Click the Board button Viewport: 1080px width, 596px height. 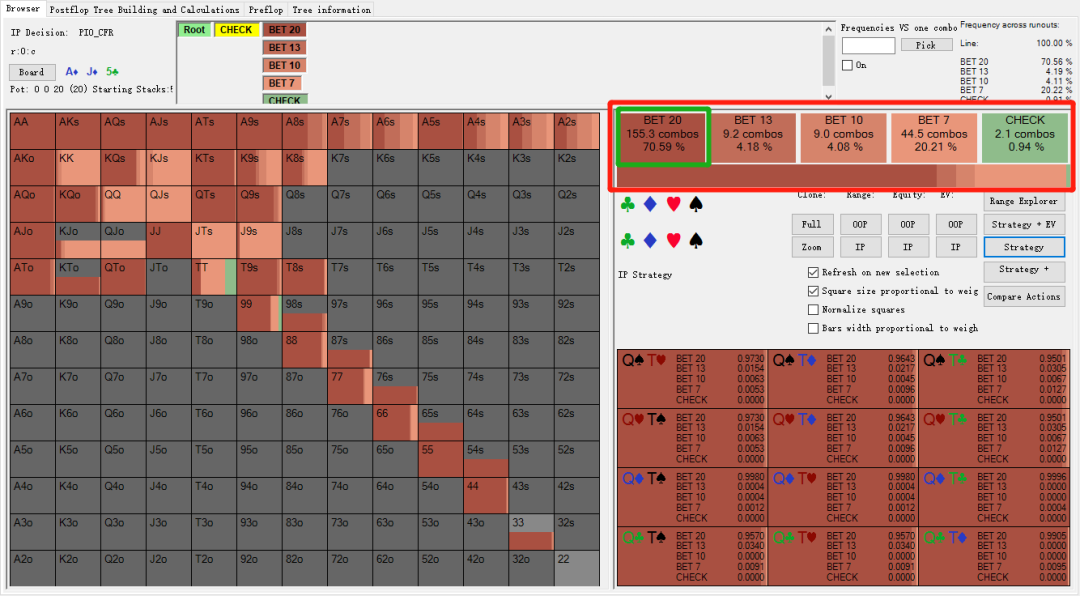[32, 72]
